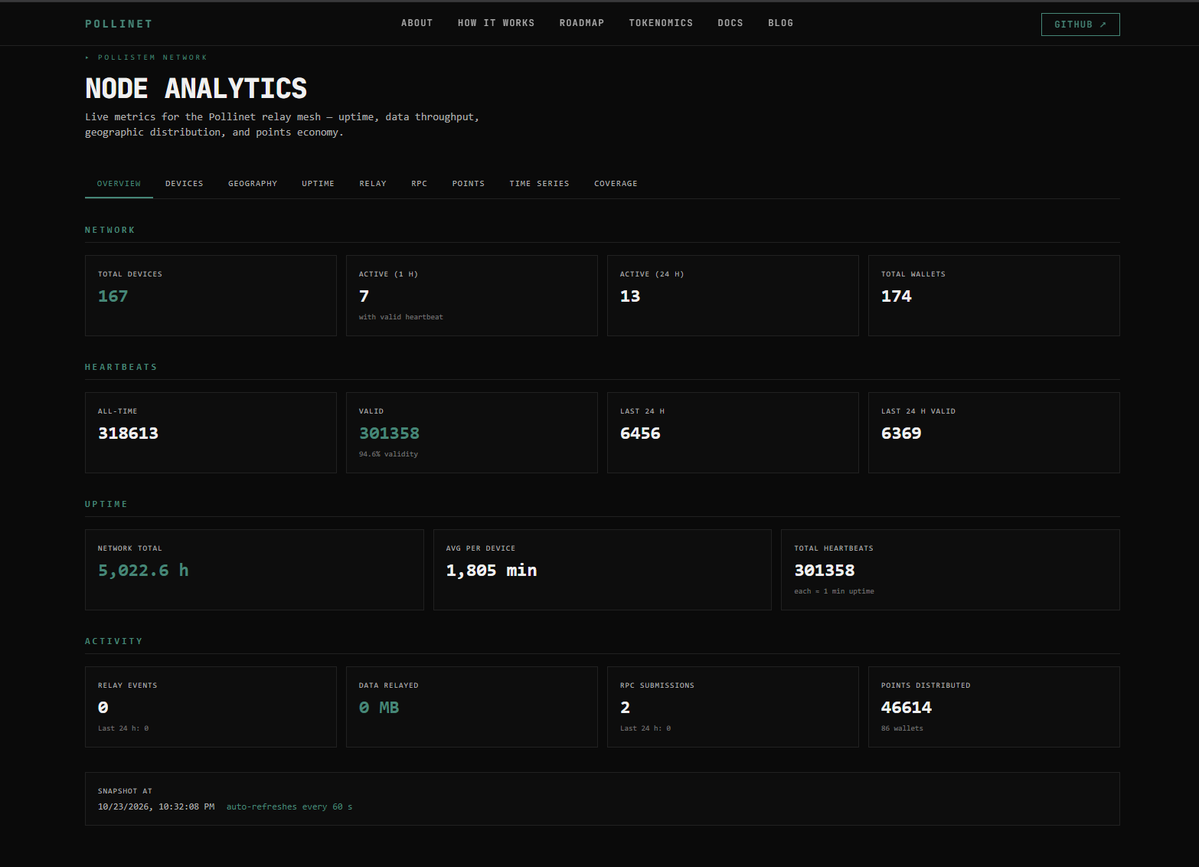Click the Active (24 H) value 13

point(630,297)
